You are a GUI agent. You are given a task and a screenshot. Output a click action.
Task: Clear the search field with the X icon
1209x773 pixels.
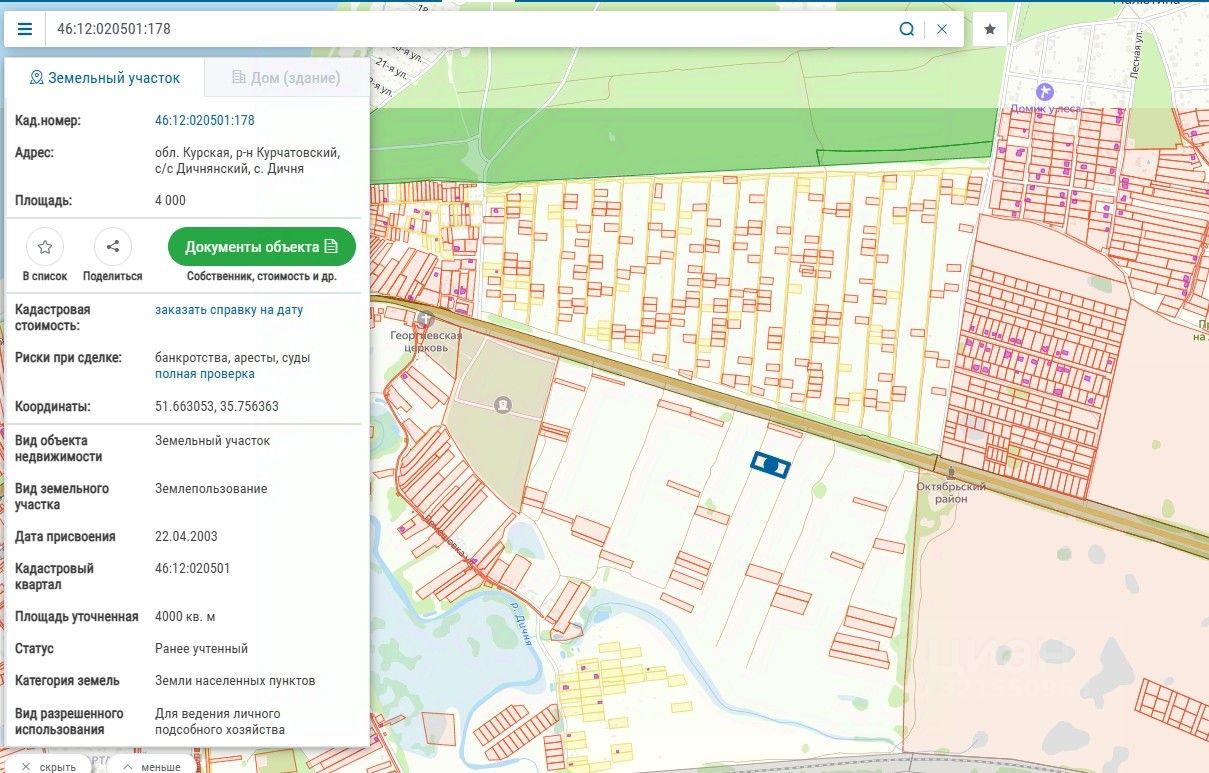tap(942, 29)
